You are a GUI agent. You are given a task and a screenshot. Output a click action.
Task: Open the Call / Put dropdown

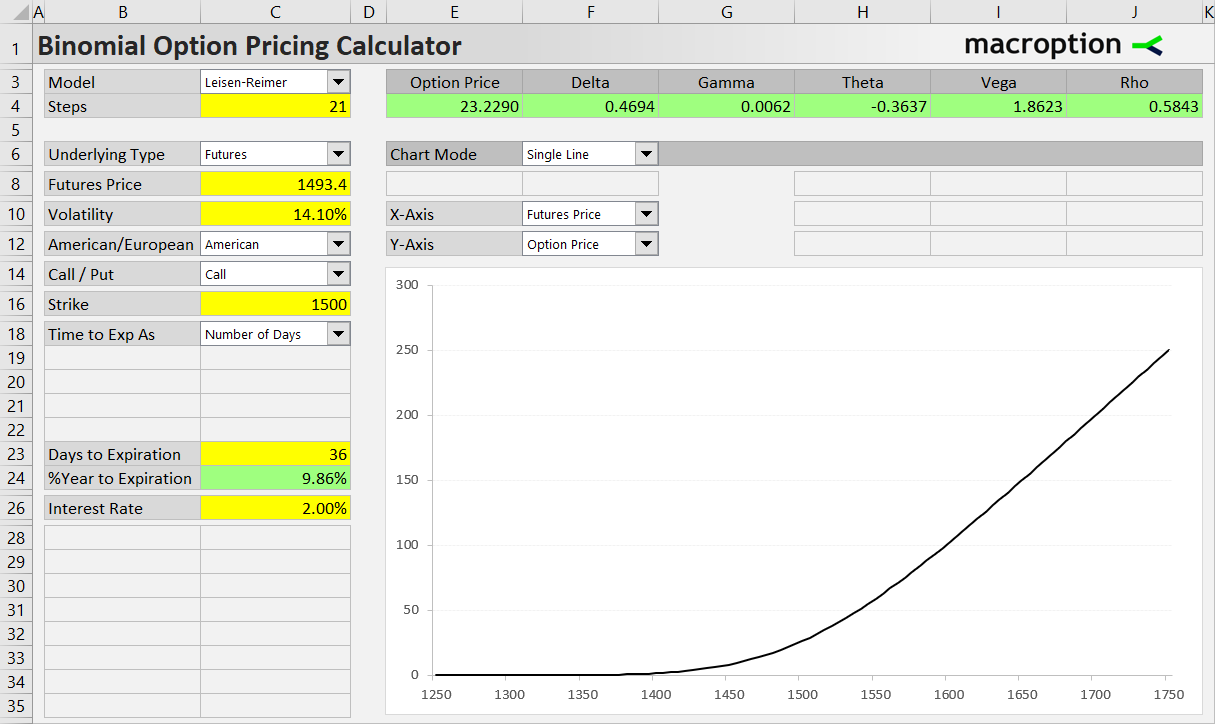(x=339, y=274)
